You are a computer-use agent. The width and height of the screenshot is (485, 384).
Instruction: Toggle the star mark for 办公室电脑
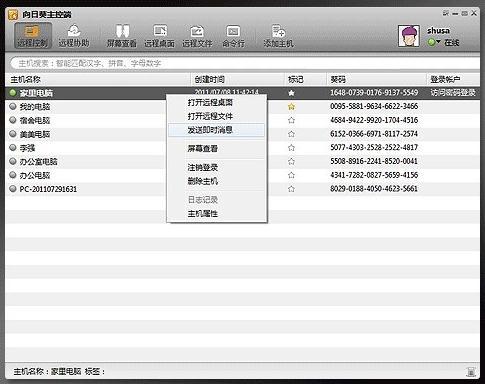(x=291, y=161)
